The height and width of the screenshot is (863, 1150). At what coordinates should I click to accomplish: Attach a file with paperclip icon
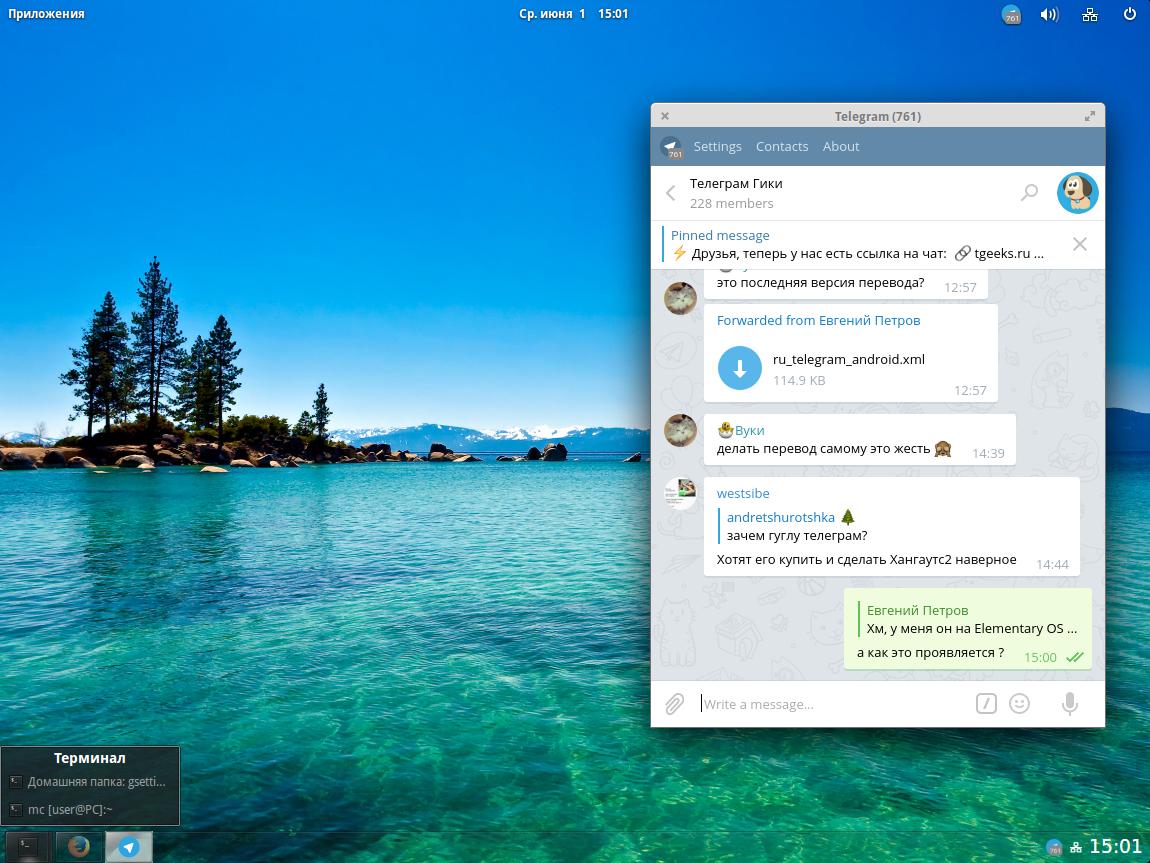coord(674,704)
